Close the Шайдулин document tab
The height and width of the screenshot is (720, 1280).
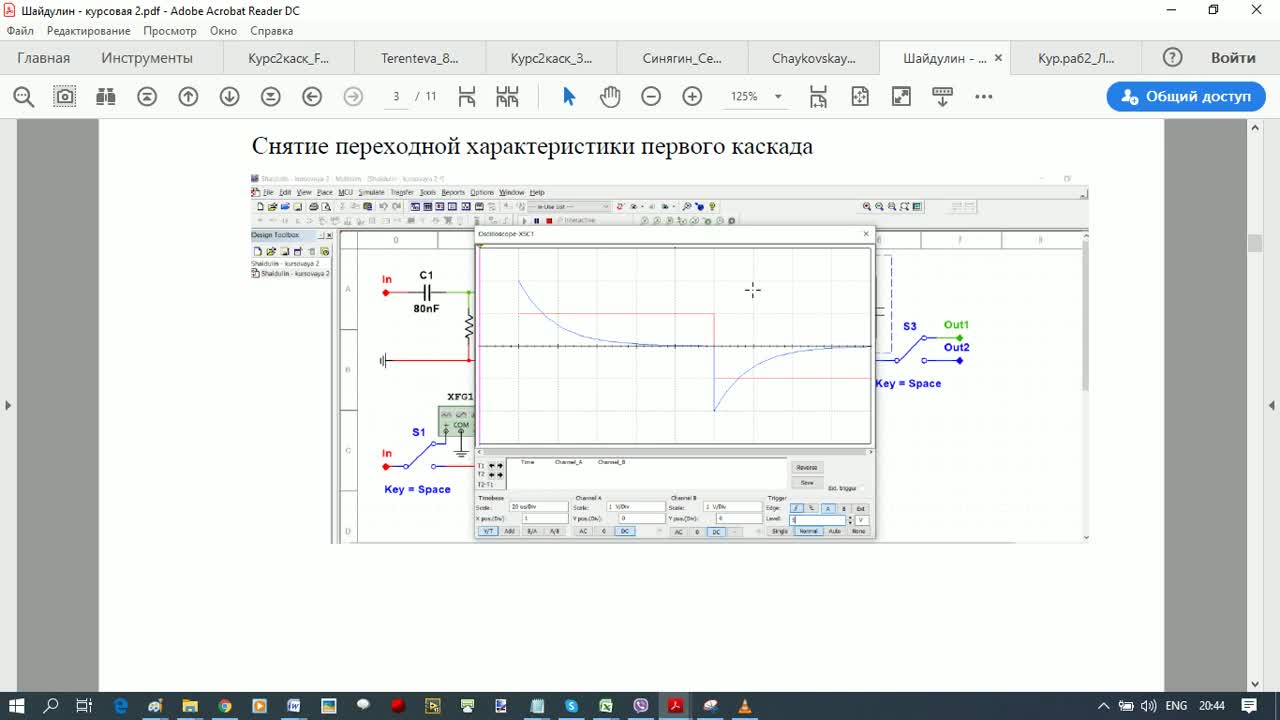[x=997, y=58]
